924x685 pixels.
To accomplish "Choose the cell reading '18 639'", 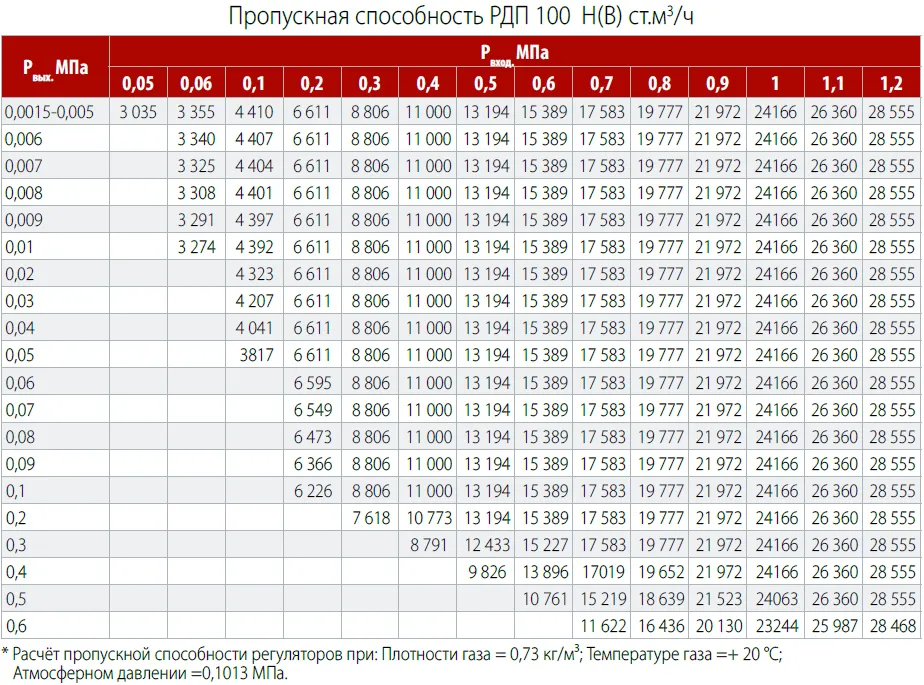I will pyautogui.click(x=661, y=599).
